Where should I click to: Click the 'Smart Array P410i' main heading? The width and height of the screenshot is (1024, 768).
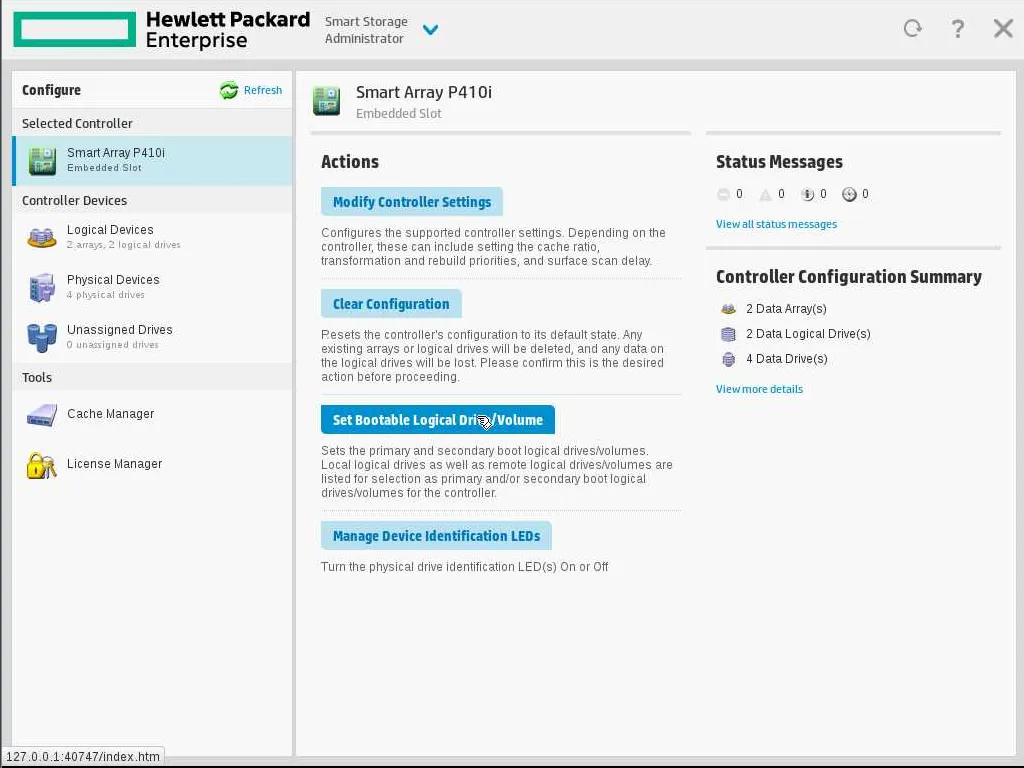point(423,93)
